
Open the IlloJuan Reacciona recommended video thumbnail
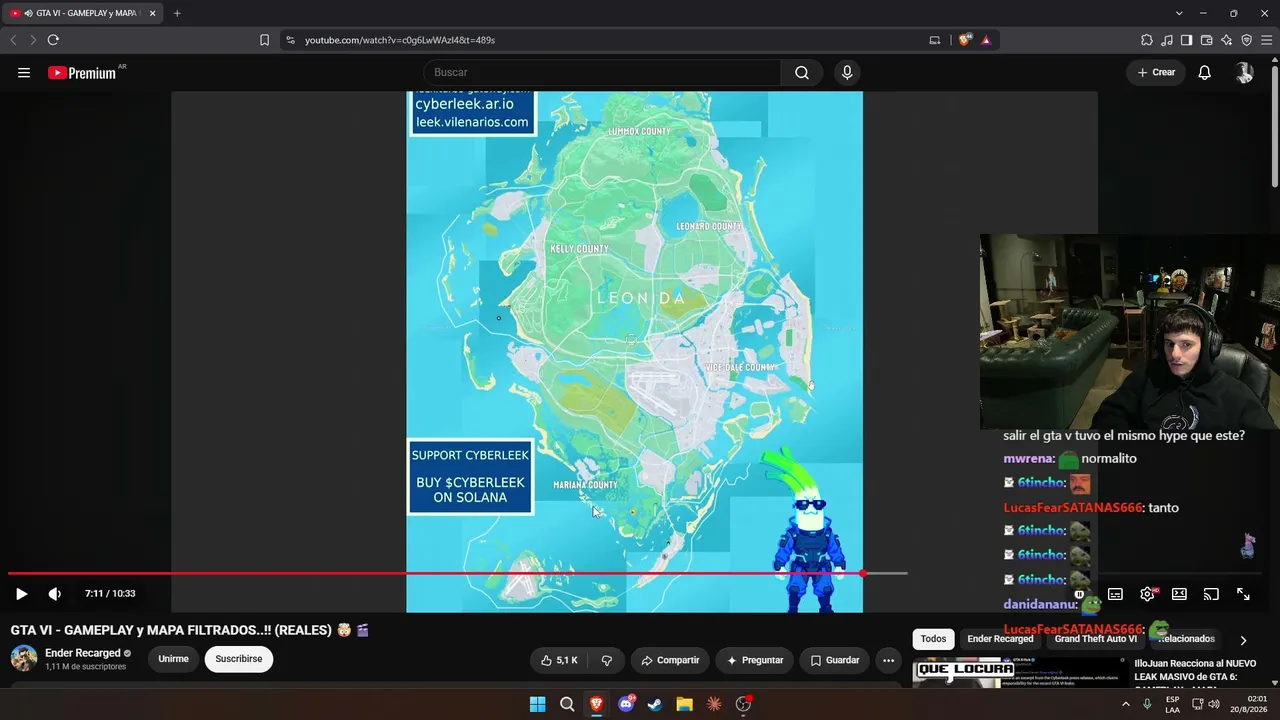1019,672
